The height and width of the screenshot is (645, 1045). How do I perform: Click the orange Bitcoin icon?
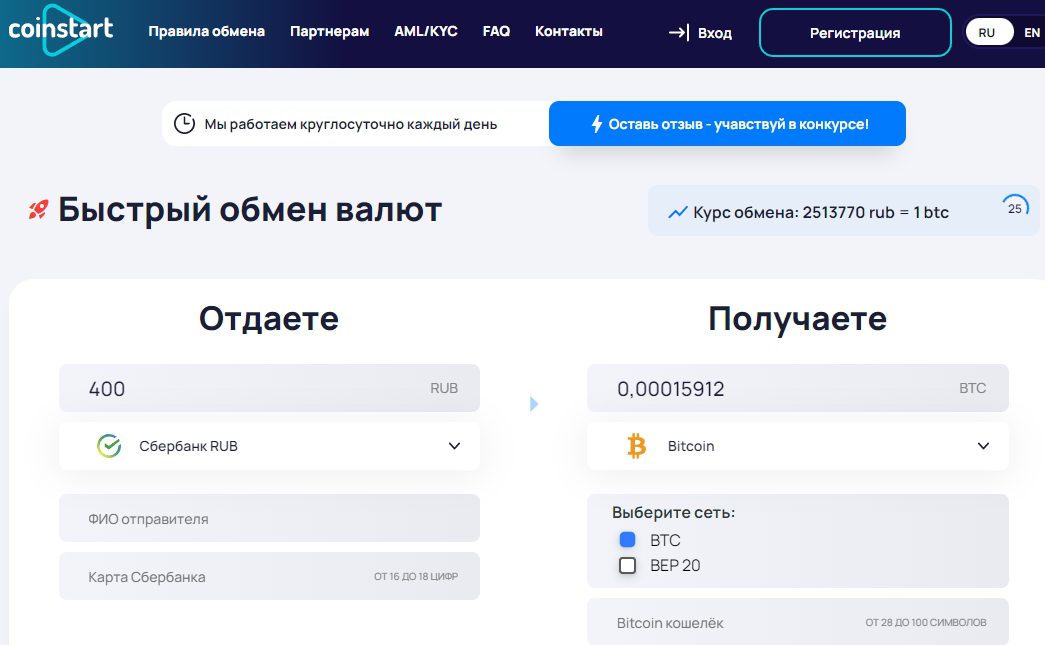click(637, 446)
